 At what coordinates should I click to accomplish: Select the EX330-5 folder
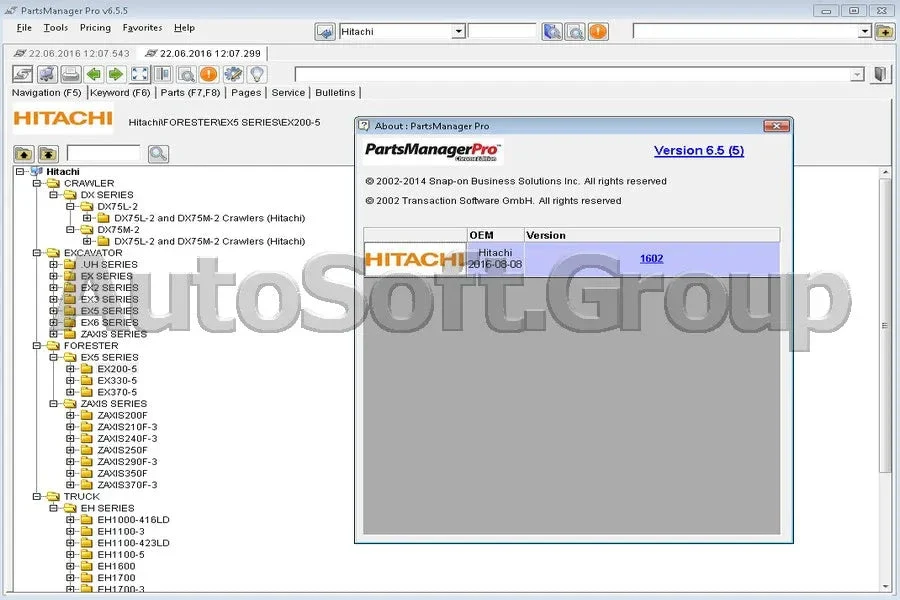coord(117,381)
